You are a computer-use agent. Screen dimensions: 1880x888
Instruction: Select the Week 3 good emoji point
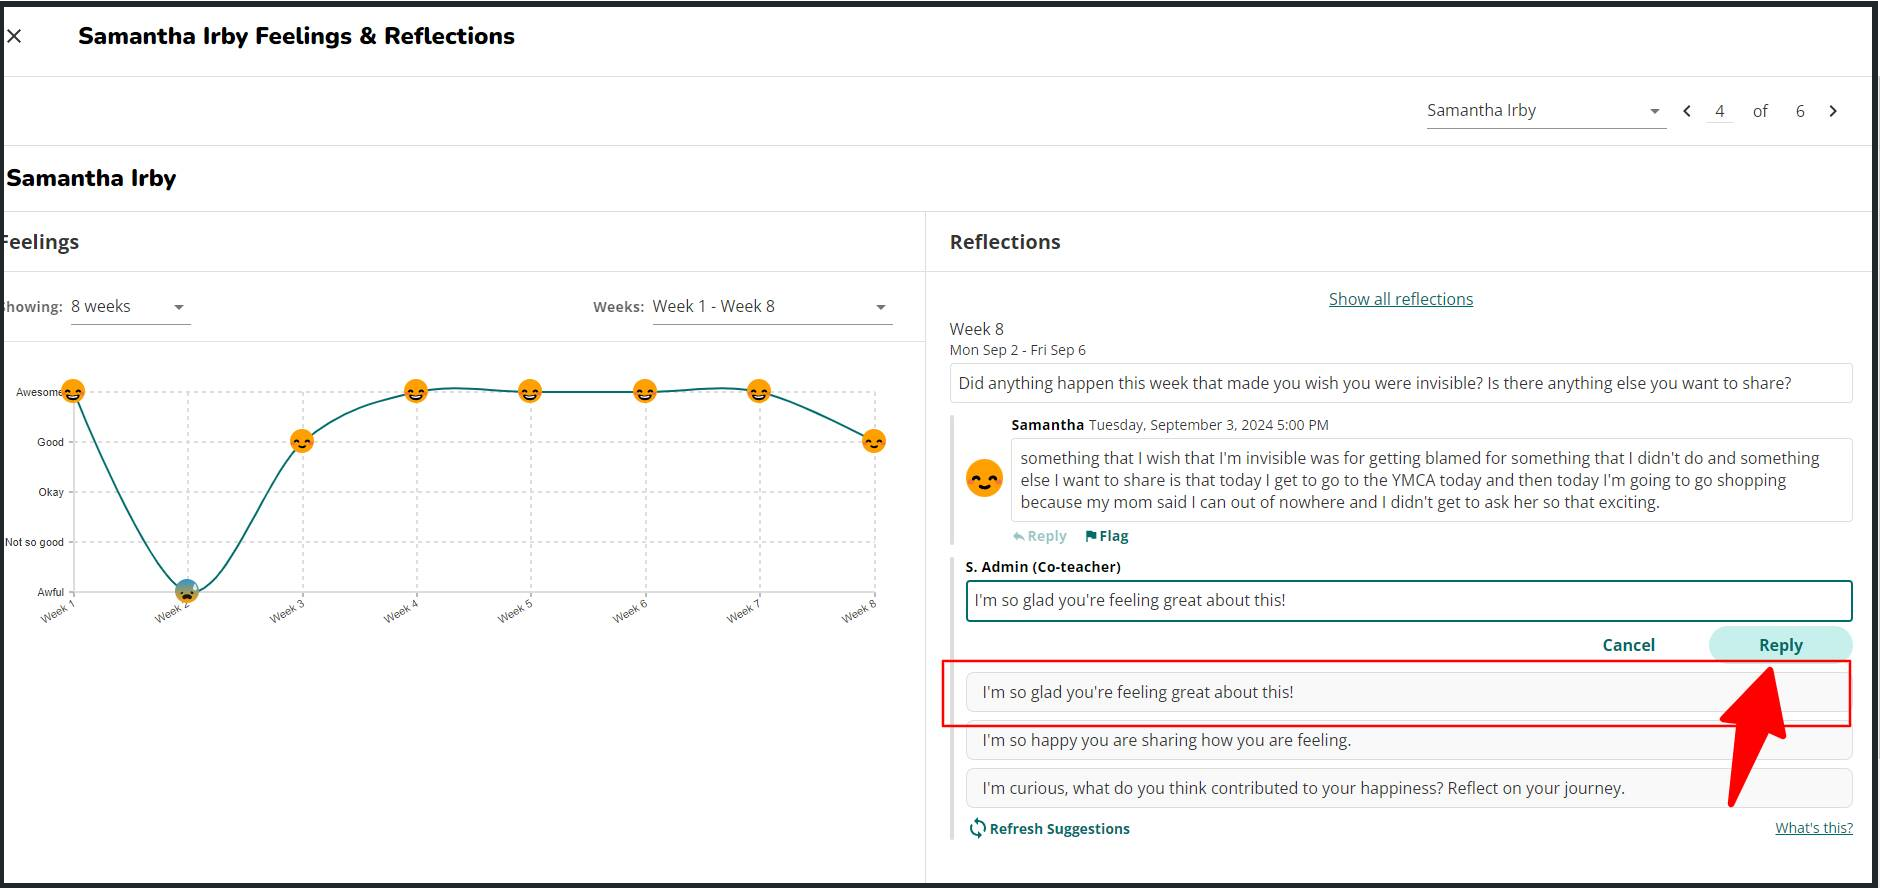(x=302, y=441)
